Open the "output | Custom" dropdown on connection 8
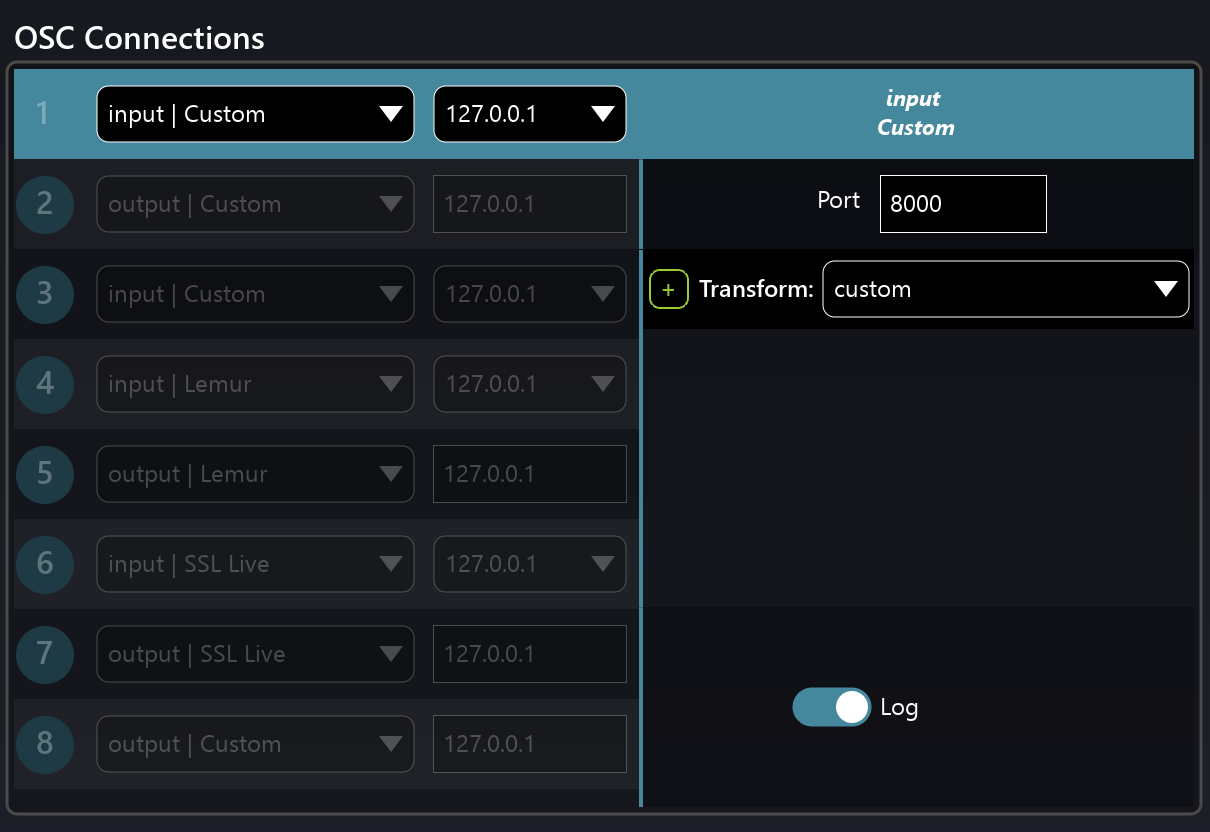Screen dimensions: 1210x832 tap(255, 744)
